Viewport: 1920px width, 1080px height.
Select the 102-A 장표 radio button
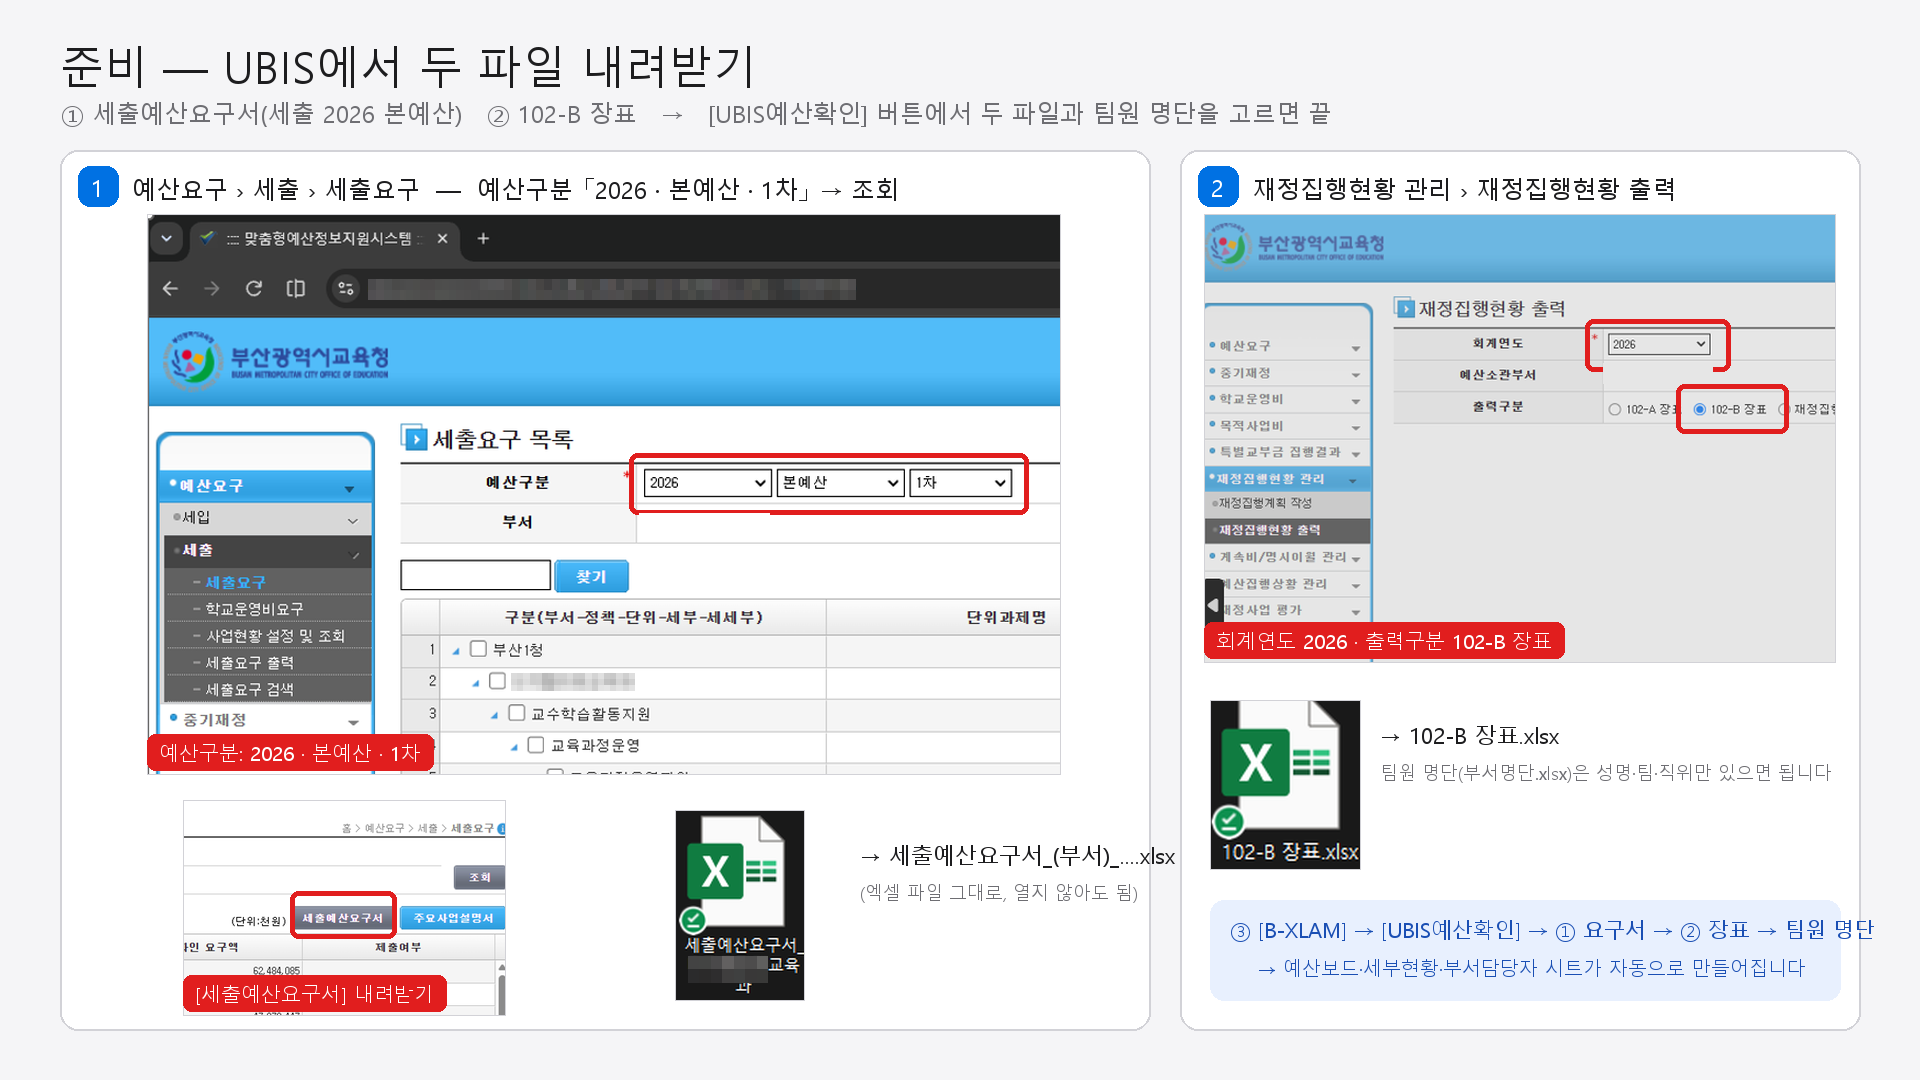(1614, 409)
